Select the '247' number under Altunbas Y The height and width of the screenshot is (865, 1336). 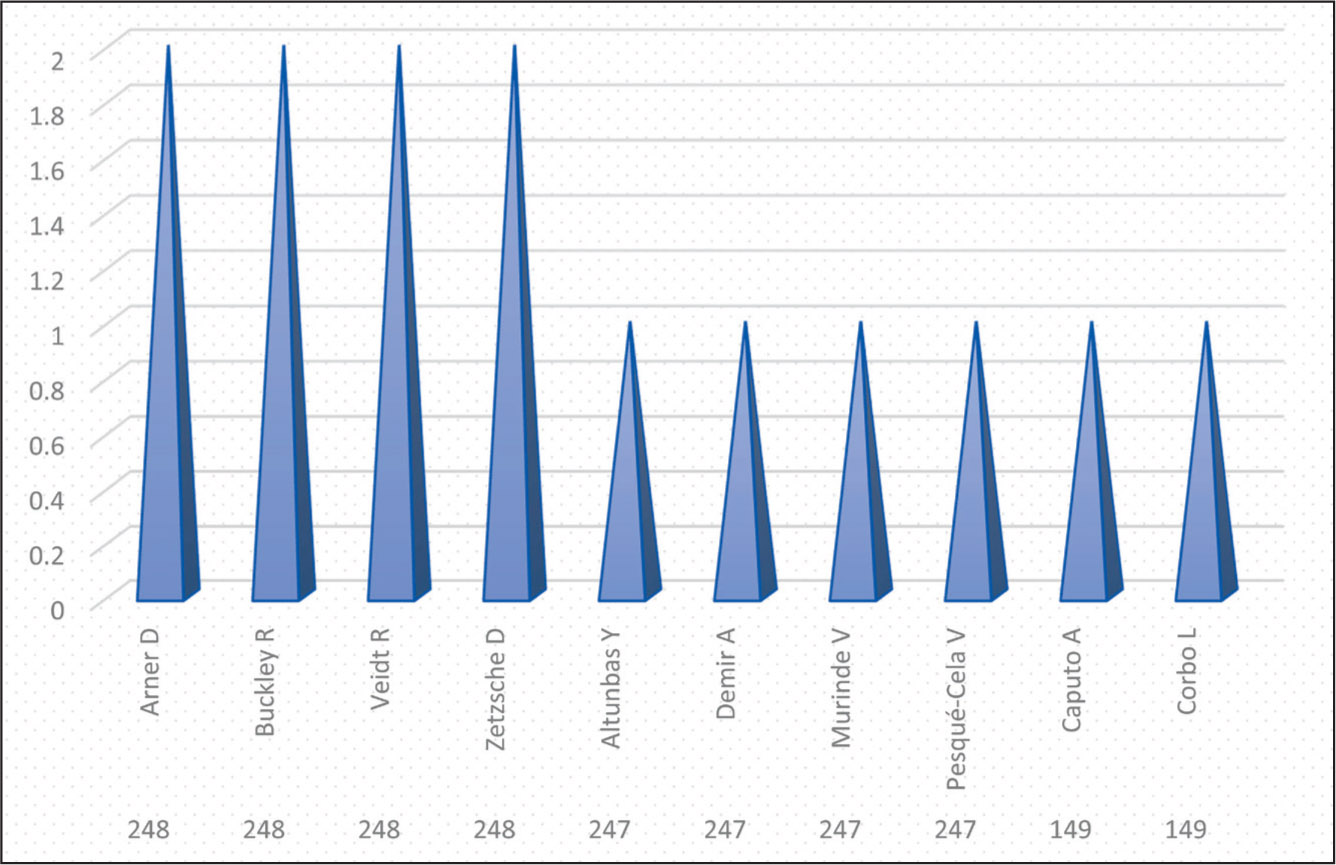tap(610, 829)
